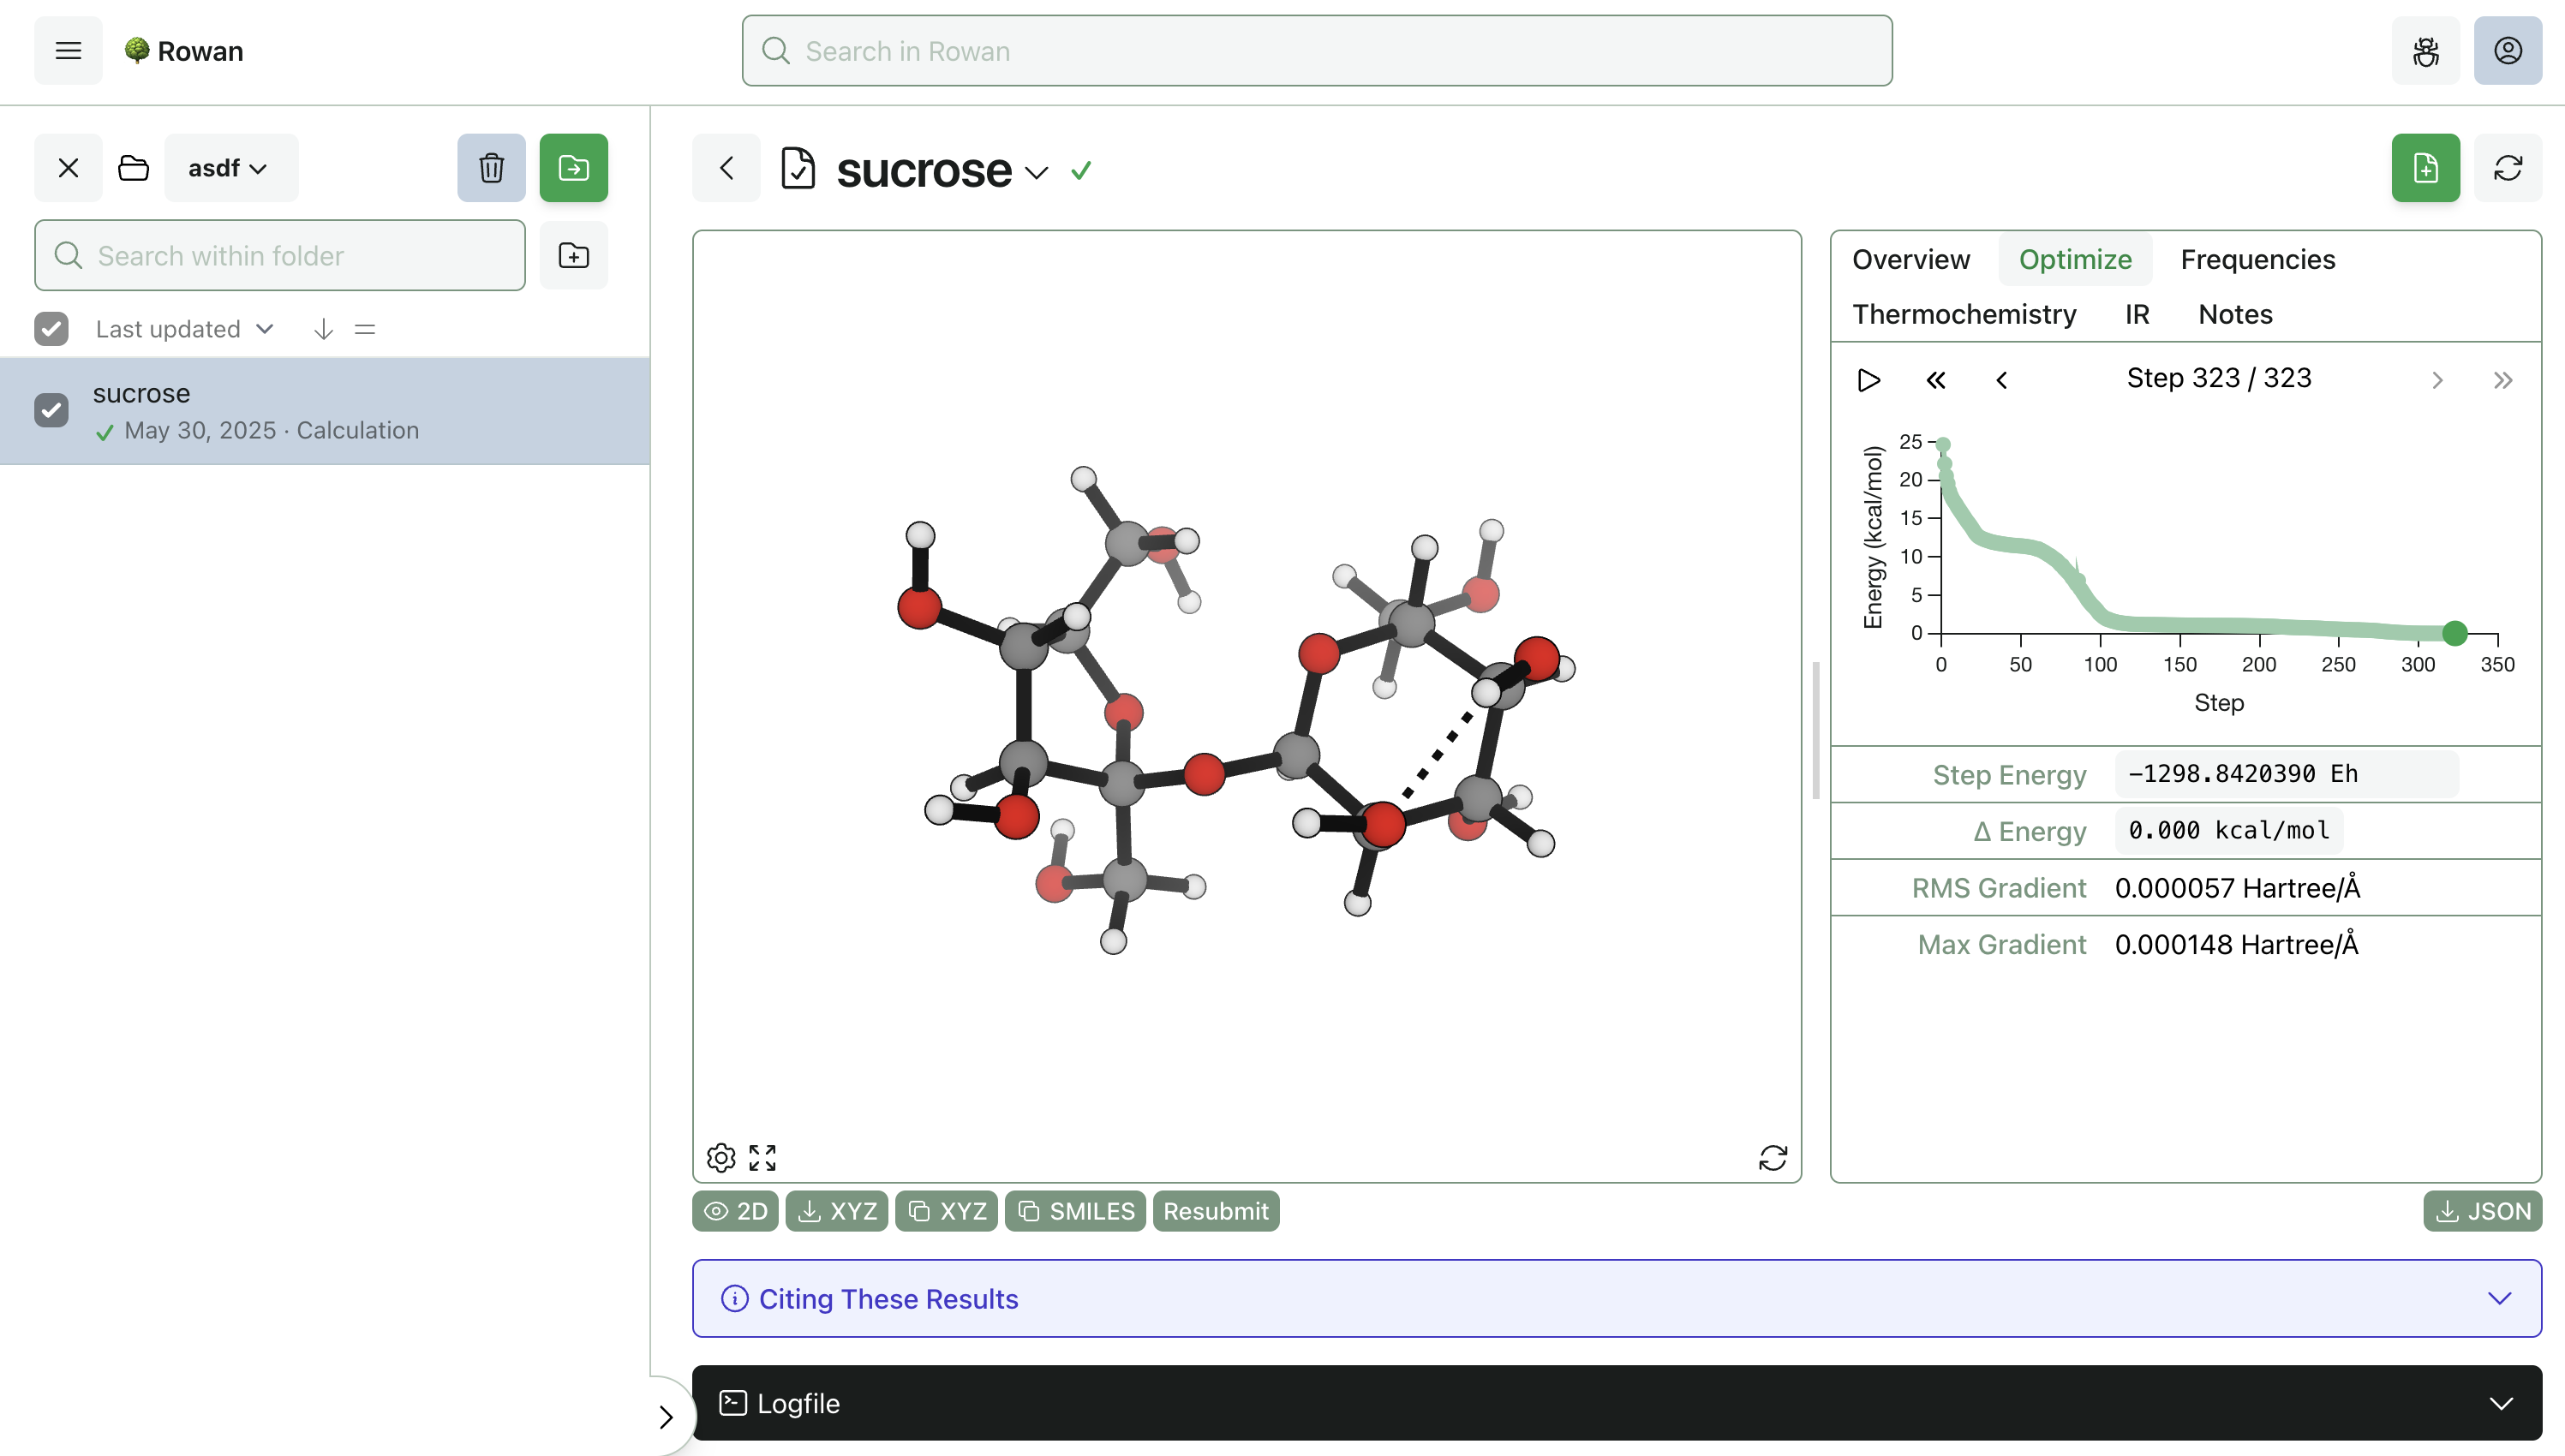Focus the Search within folder field
Viewport: 2565px width, 1456px height.
(280, 256)
